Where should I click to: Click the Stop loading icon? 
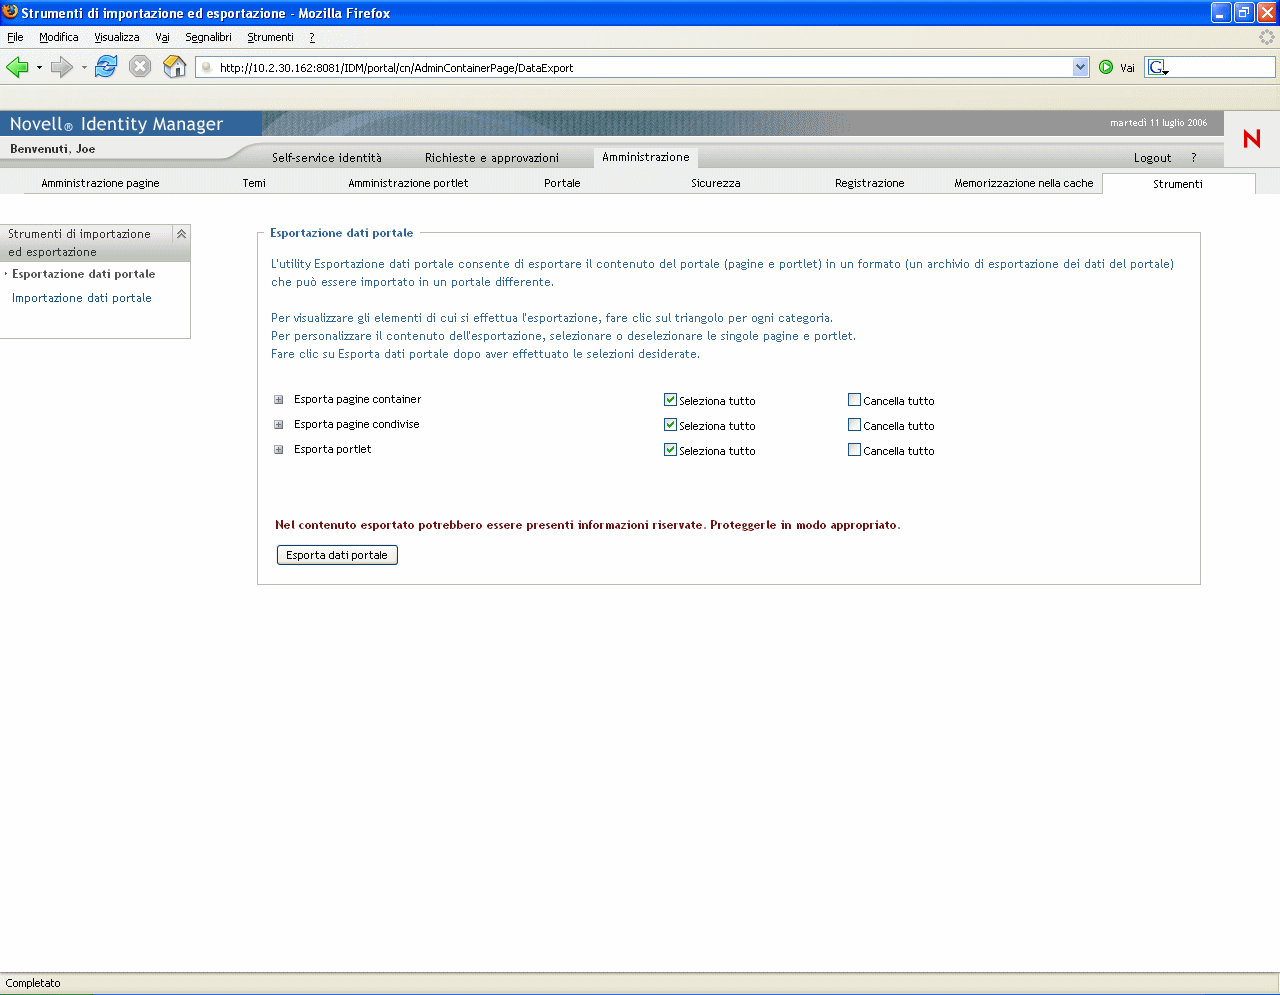(x=140, y=67)
